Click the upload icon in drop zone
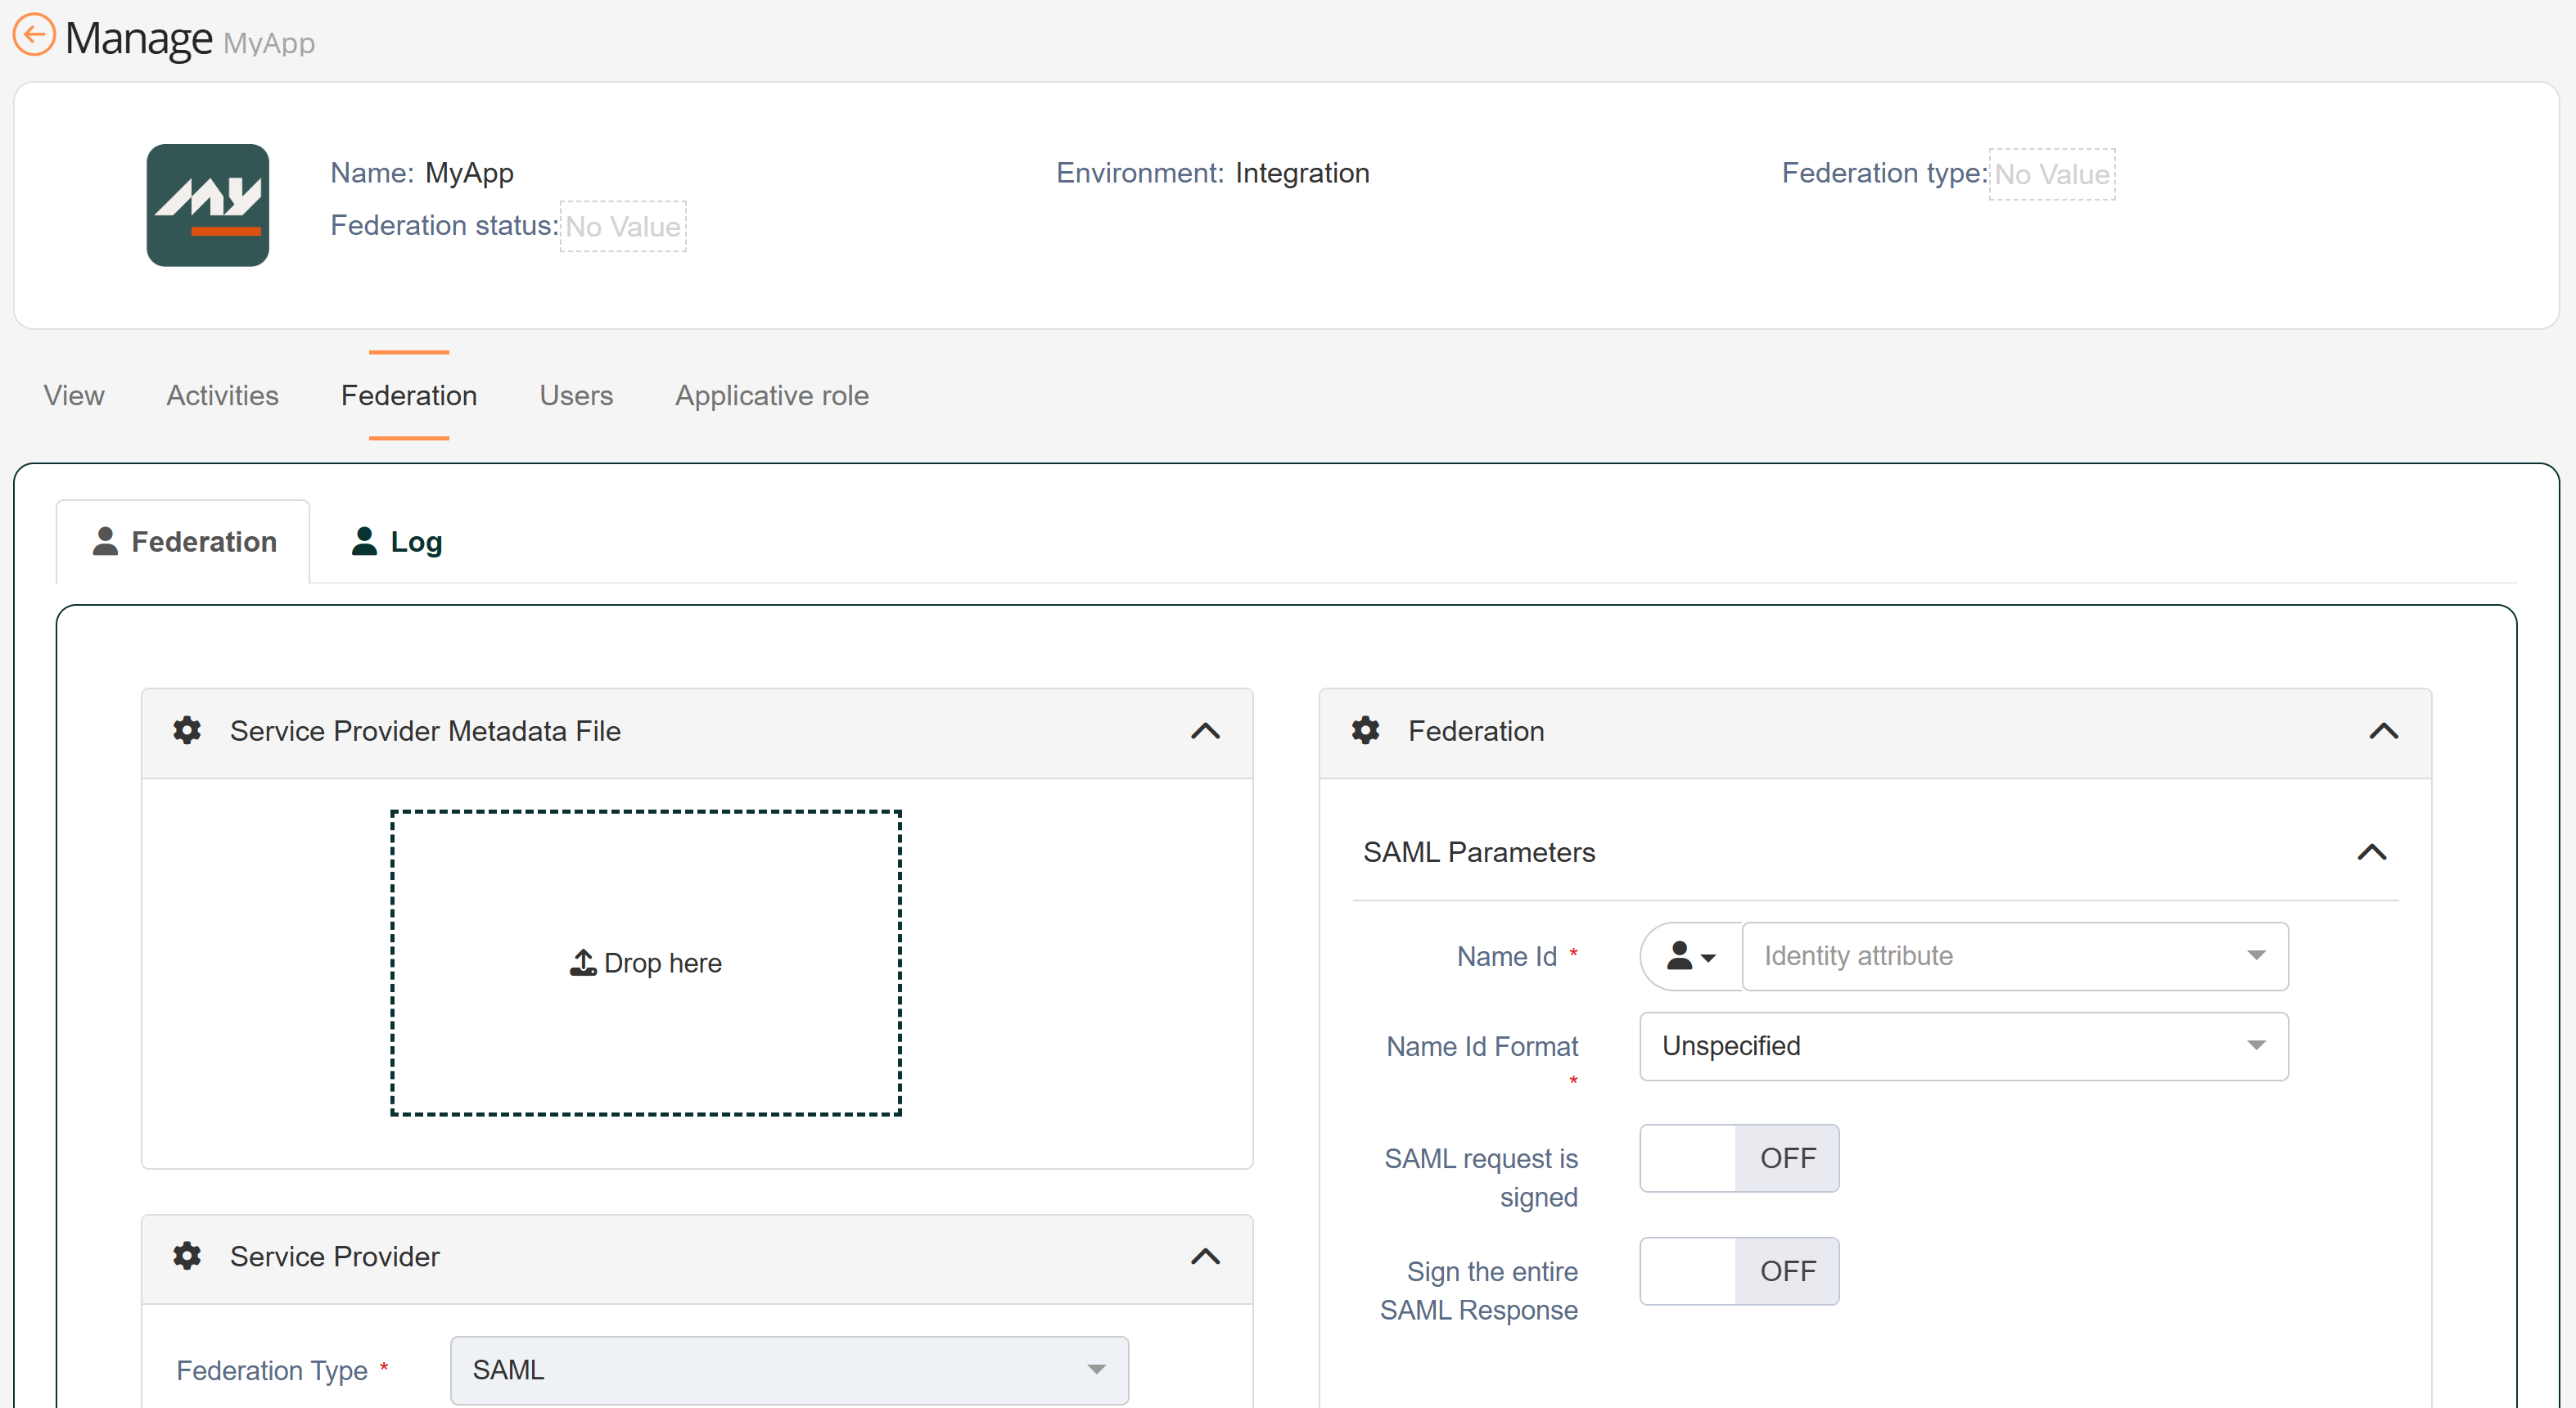 click(583, 963)
